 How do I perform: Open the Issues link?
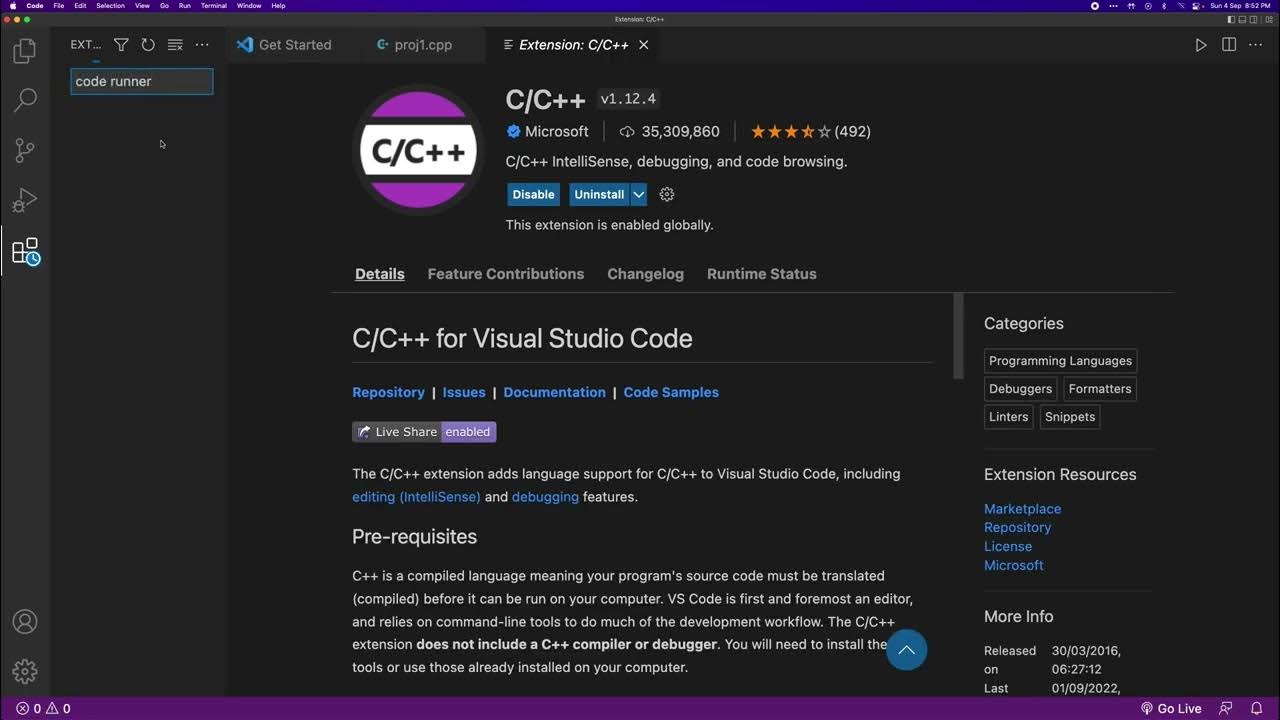pyautogui.click(x=464, y=392)
